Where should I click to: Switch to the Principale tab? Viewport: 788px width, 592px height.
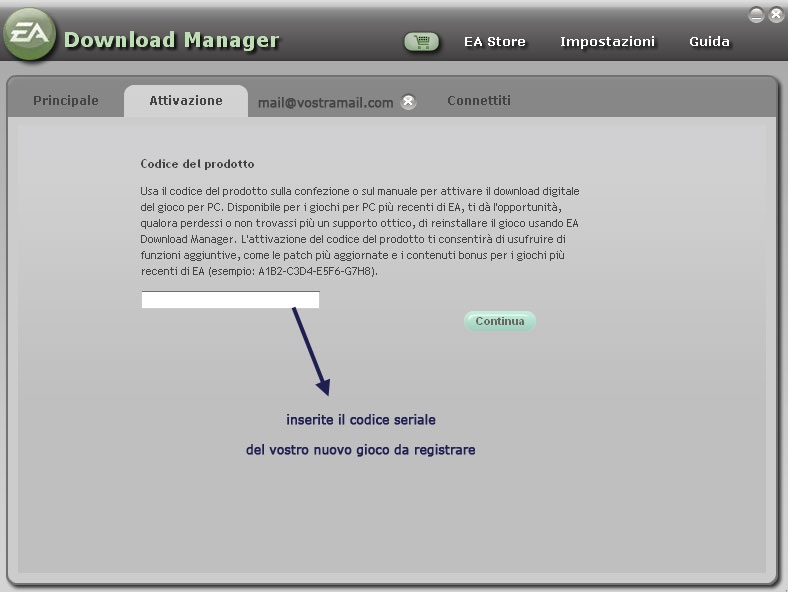coord(66,101)
